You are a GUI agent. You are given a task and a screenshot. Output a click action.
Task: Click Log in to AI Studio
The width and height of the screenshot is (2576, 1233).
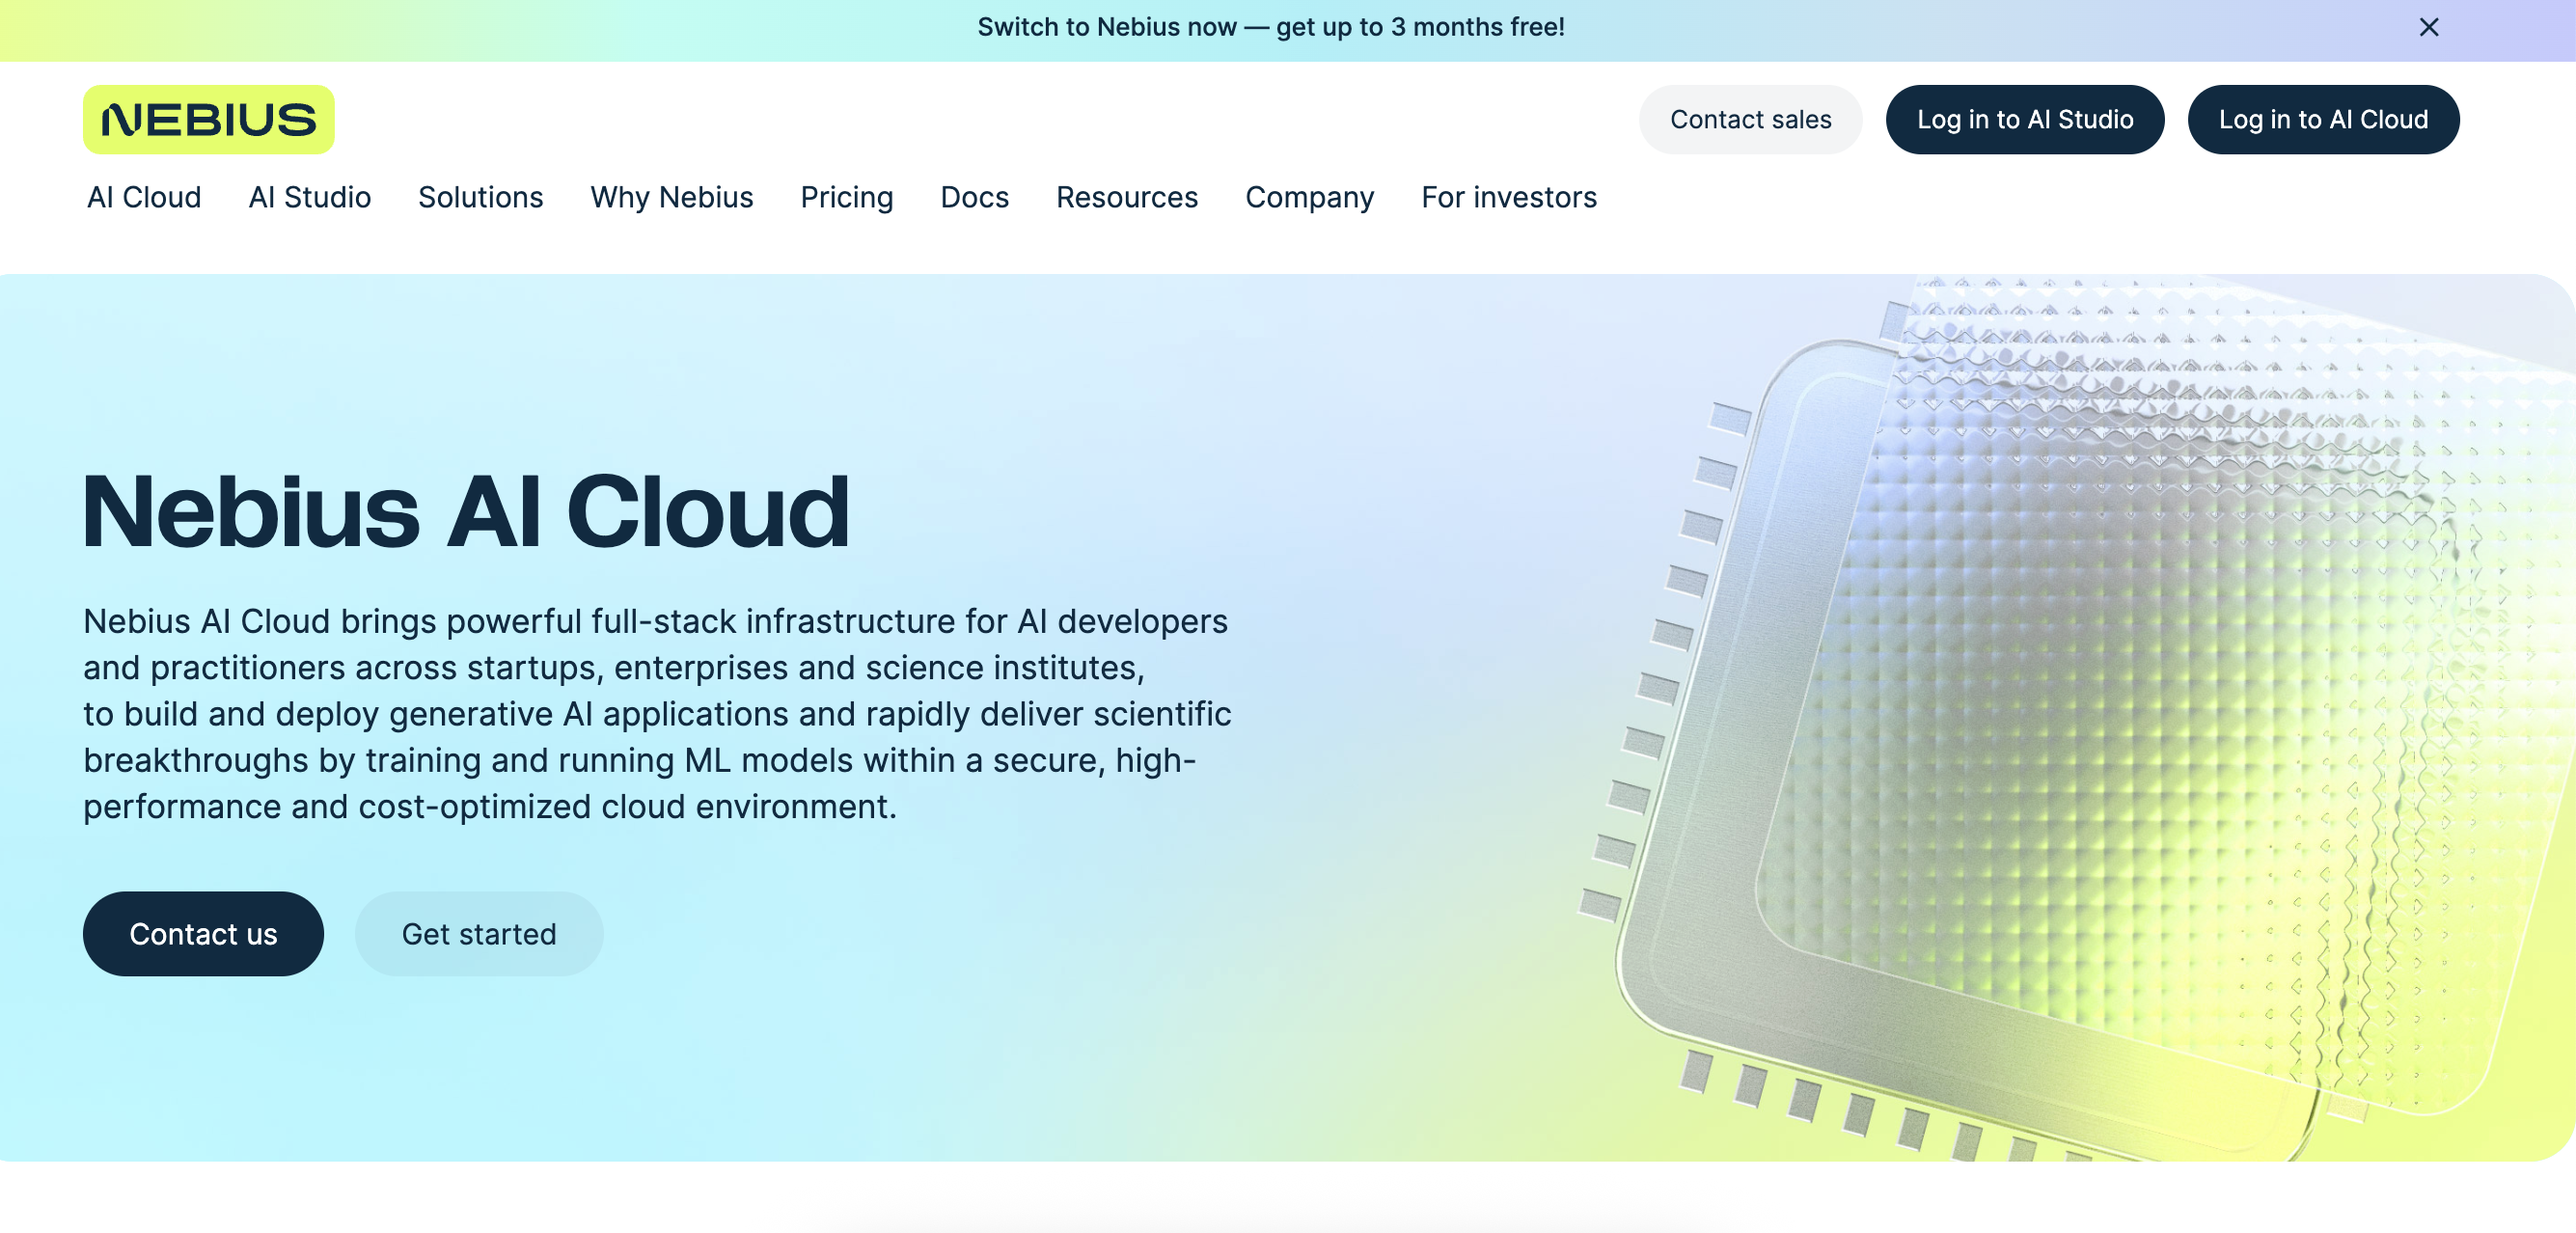2024,119
